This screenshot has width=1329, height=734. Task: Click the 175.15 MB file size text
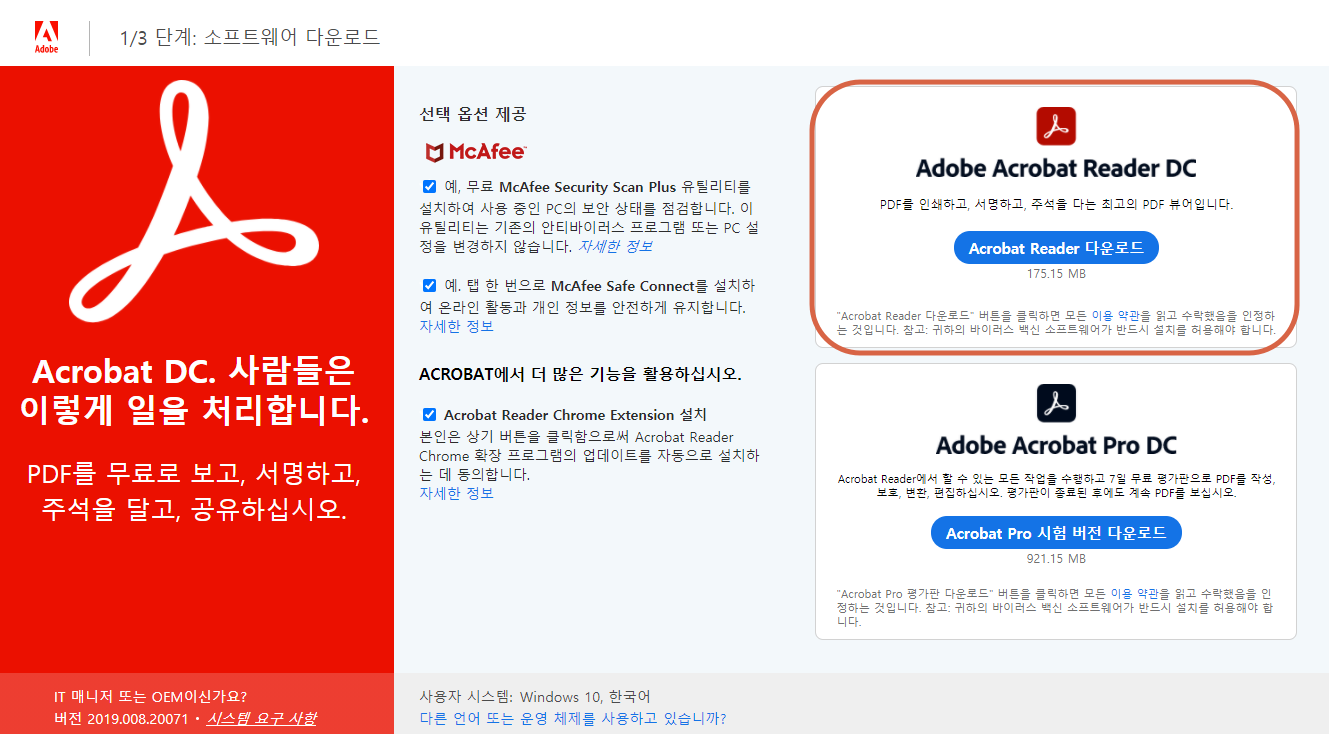pyautogui.click(x=1056, y=274)
